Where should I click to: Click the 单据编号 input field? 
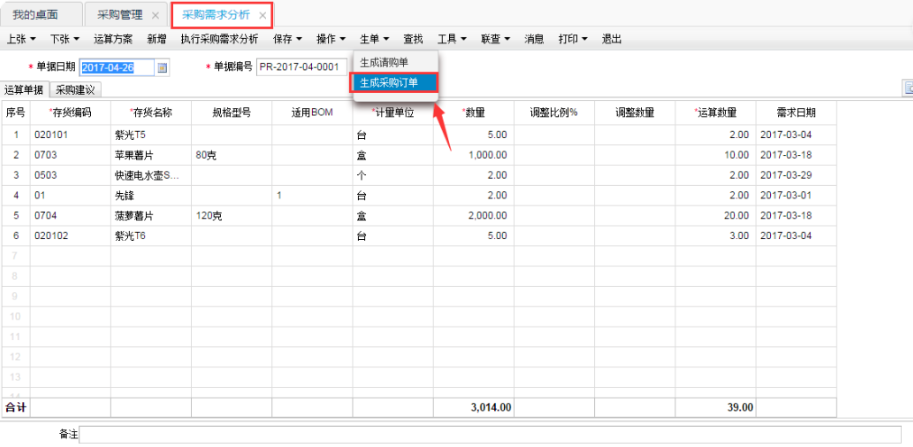[x=302, y=68]
